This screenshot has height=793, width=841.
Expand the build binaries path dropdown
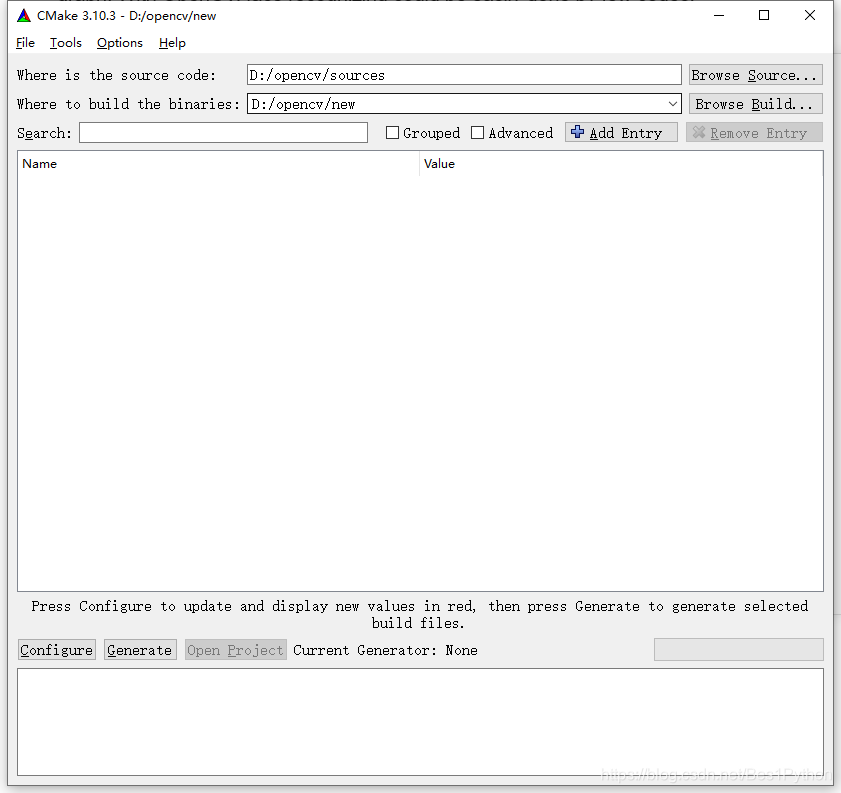[673, 104]
